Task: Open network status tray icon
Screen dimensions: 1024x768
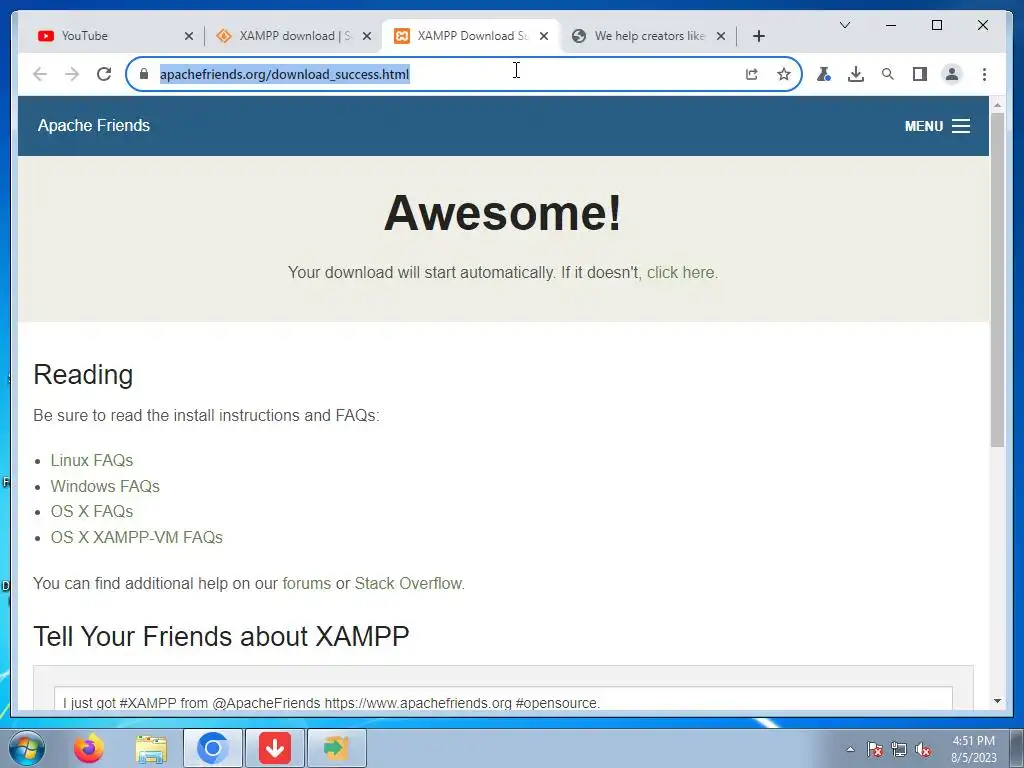Action: pos(899,750)
